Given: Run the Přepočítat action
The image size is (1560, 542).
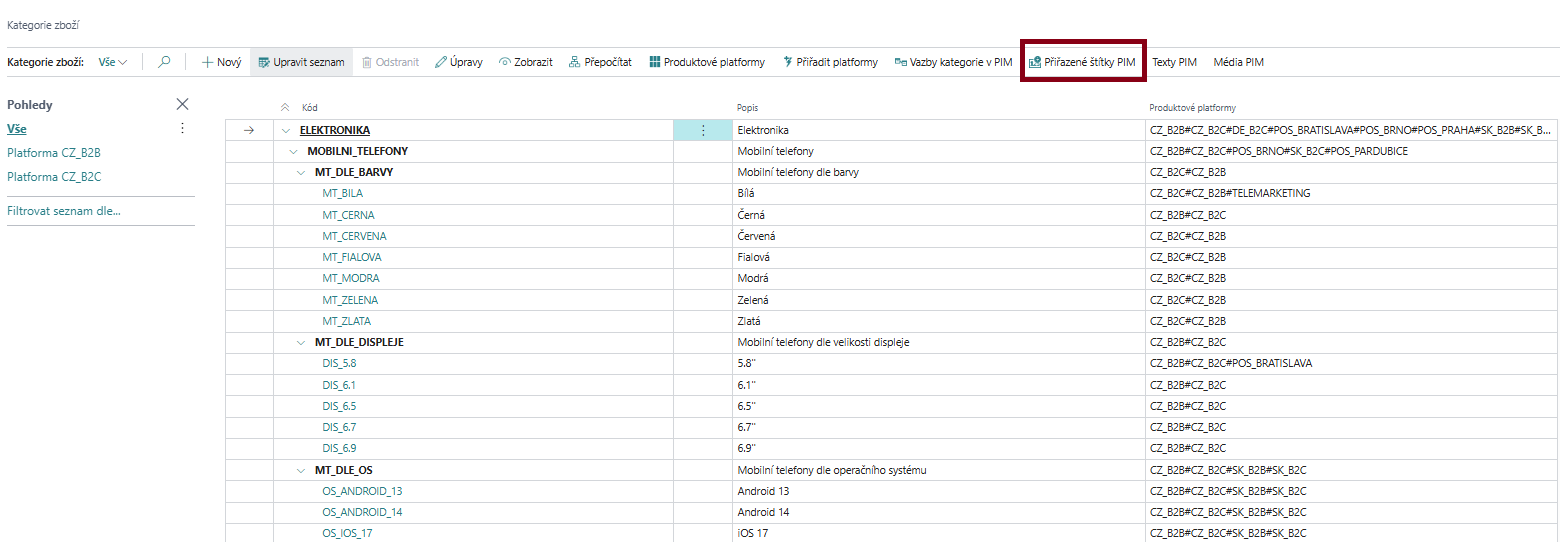Looking at the screenshot, I should click(x=600, y=62).
